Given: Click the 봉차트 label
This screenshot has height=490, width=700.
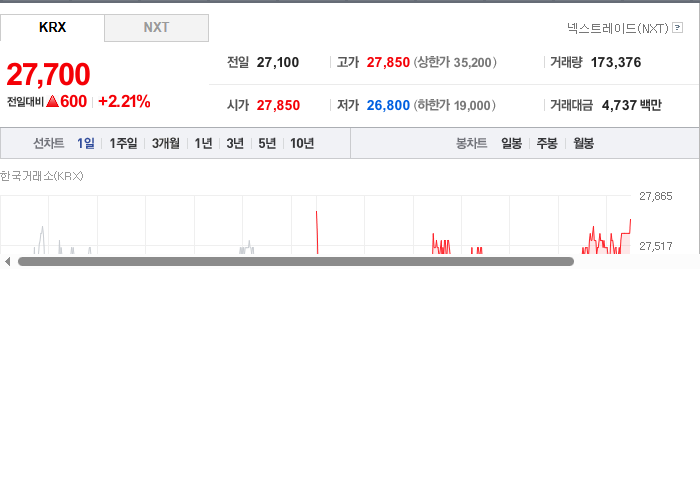Looking at the screenshot, I should [471, 143].
